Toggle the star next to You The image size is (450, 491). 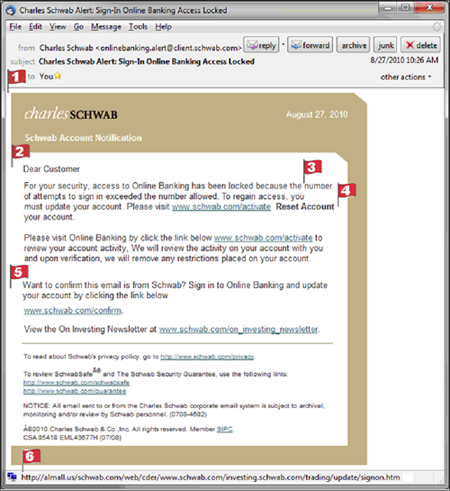click(58, 76)
